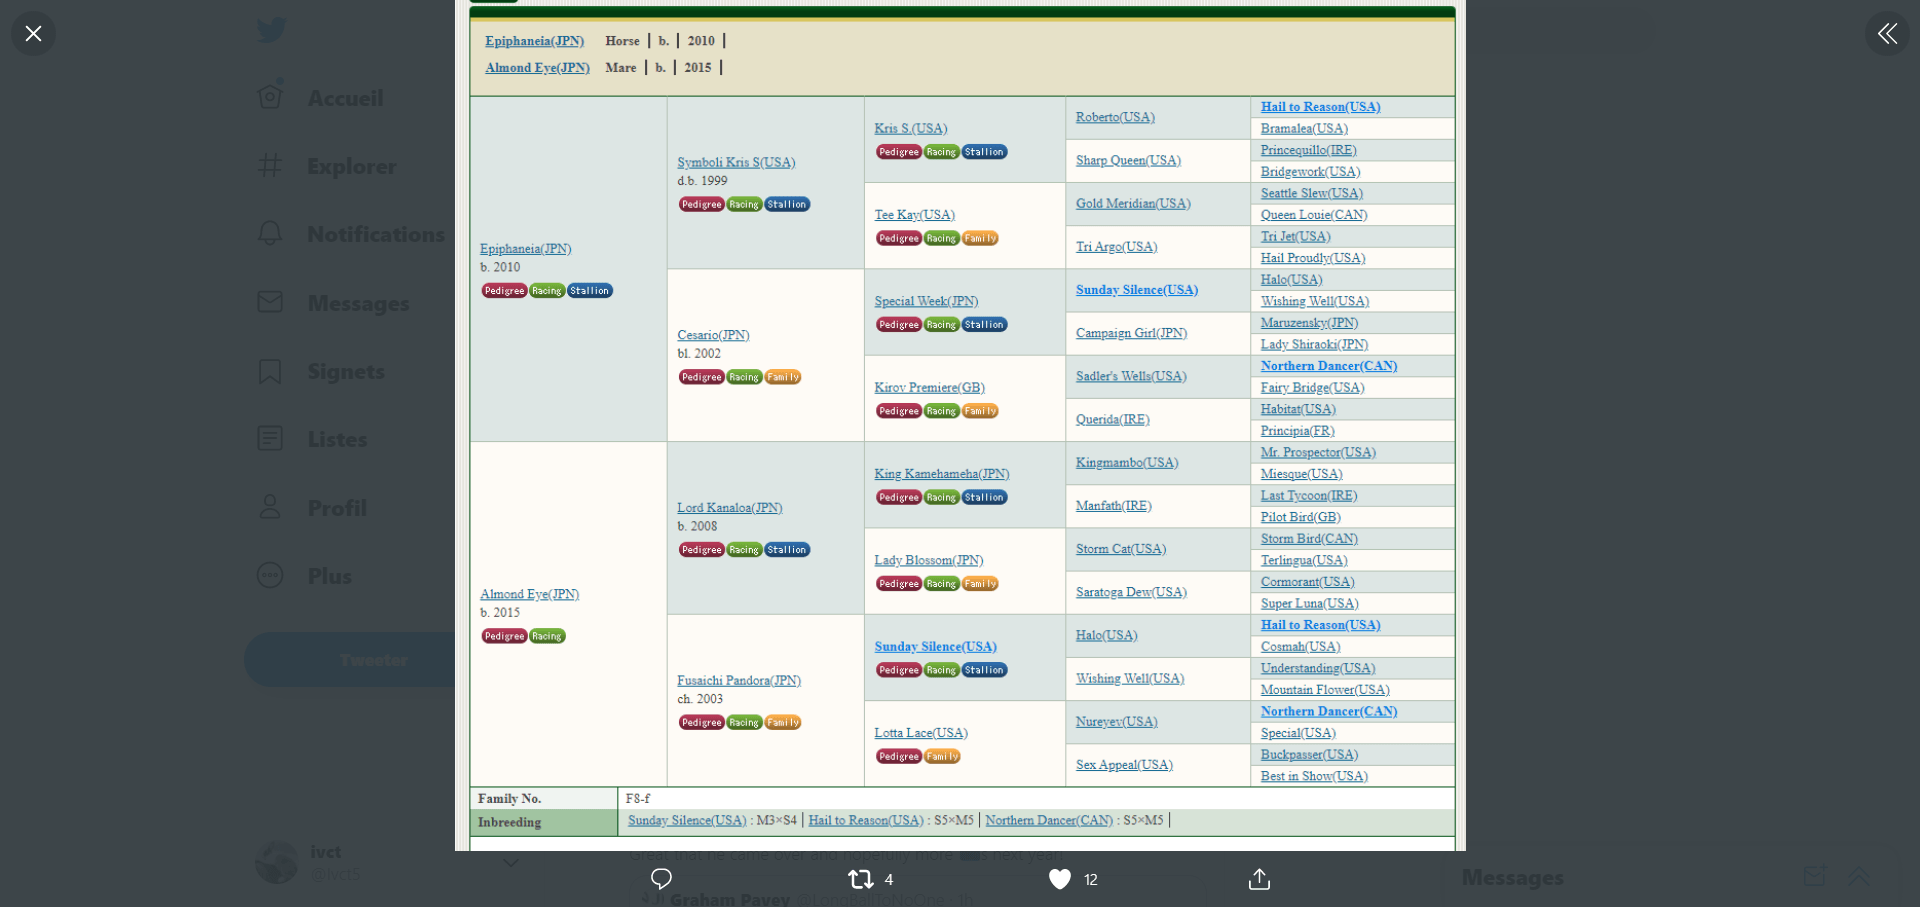This screenshot has width=1920, height=907.
Task: Click the retweet icon
Action: (x=860, y=879)
